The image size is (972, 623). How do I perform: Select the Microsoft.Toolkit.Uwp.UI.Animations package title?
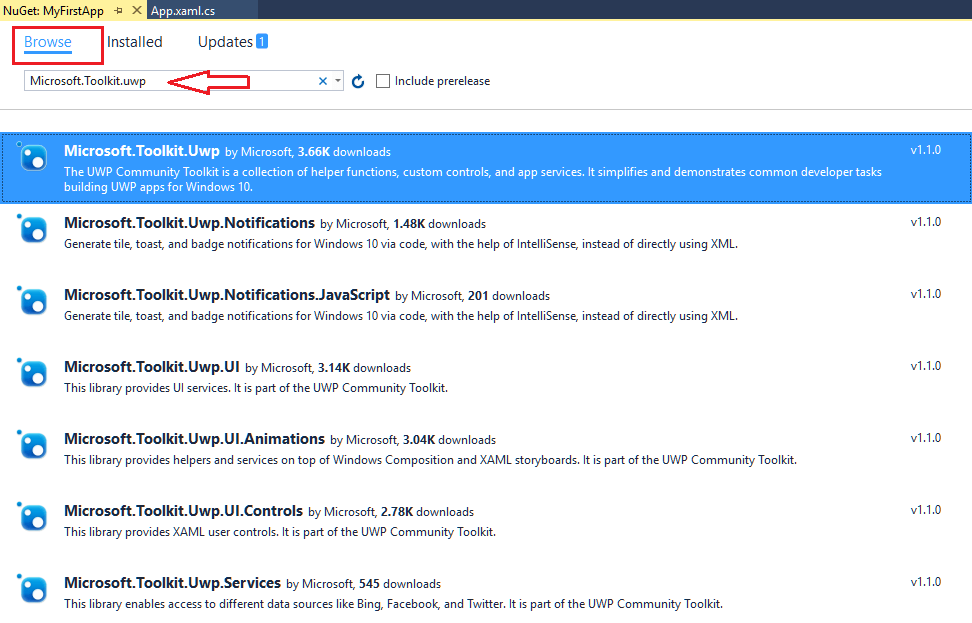[x=195, y=439]
